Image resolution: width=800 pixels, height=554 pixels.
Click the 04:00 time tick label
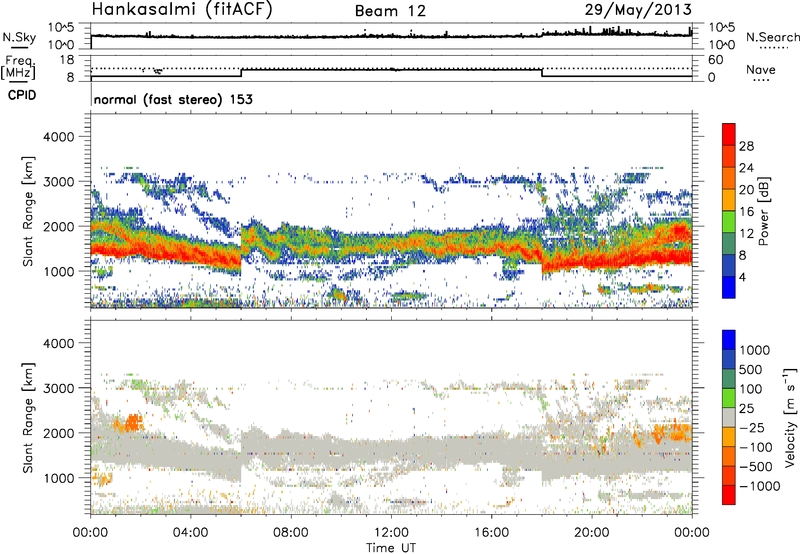[190, 533]
